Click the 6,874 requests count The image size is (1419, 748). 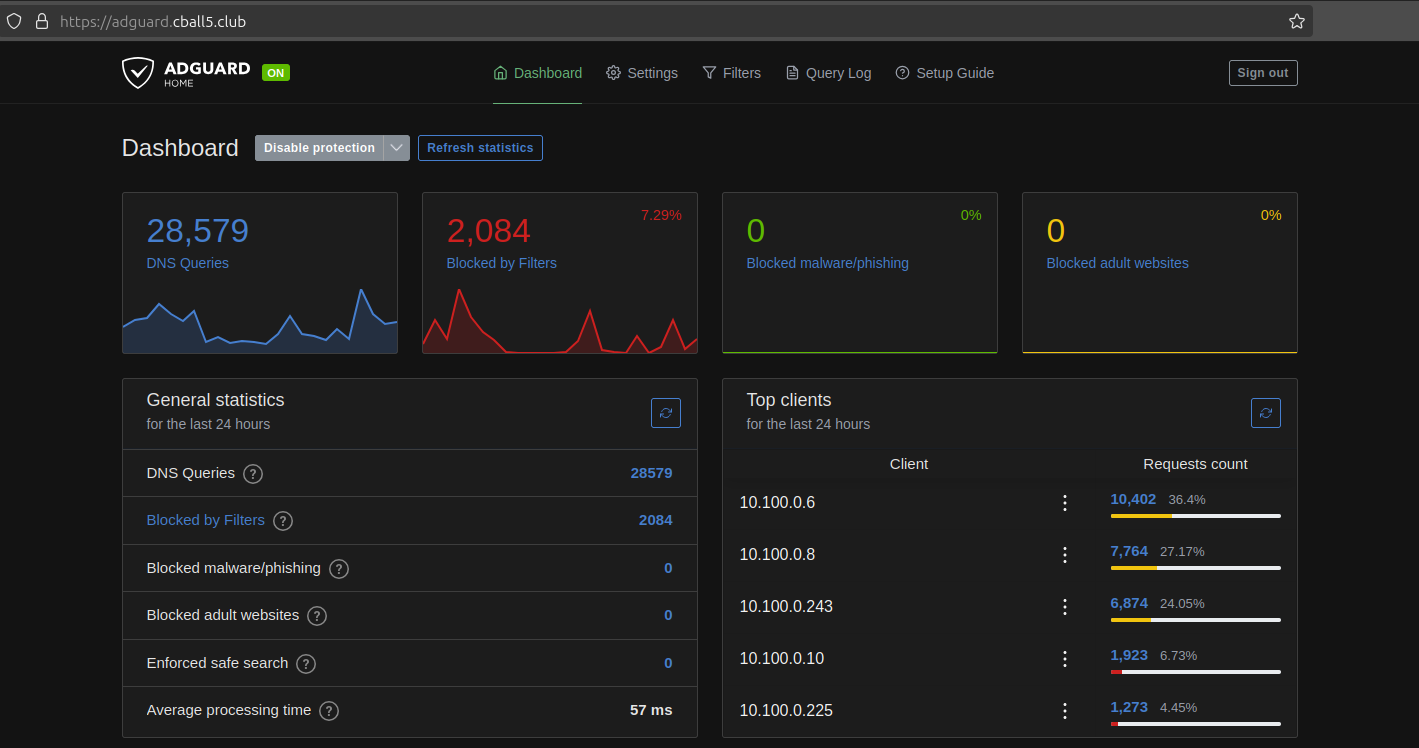1129,603
